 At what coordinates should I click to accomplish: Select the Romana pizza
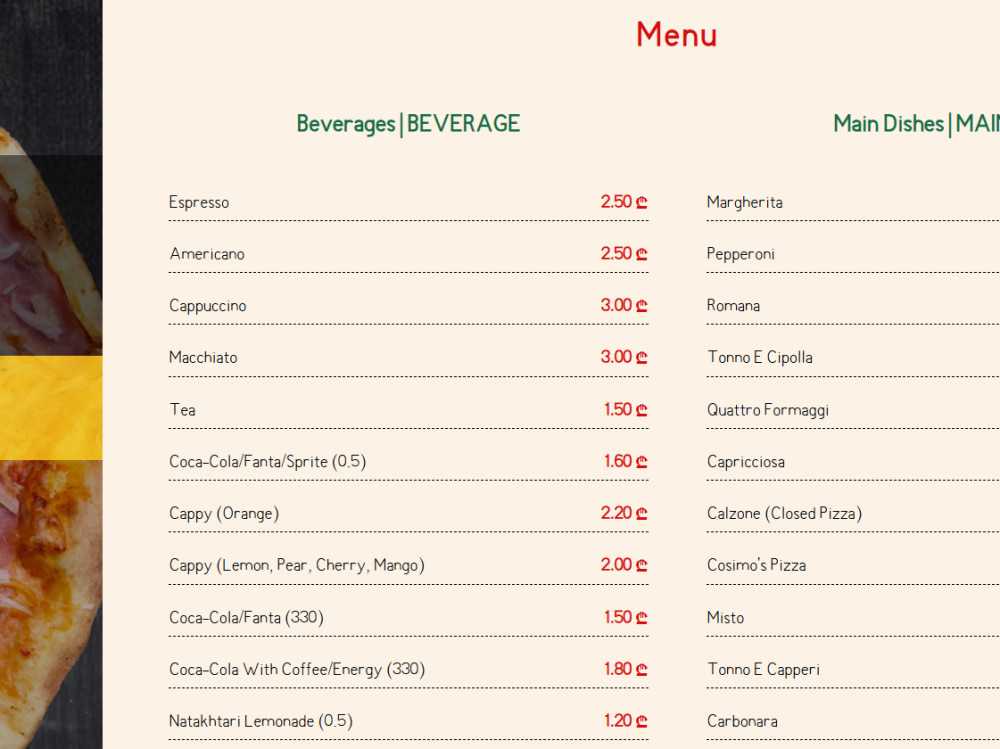[x=733, y=306]
